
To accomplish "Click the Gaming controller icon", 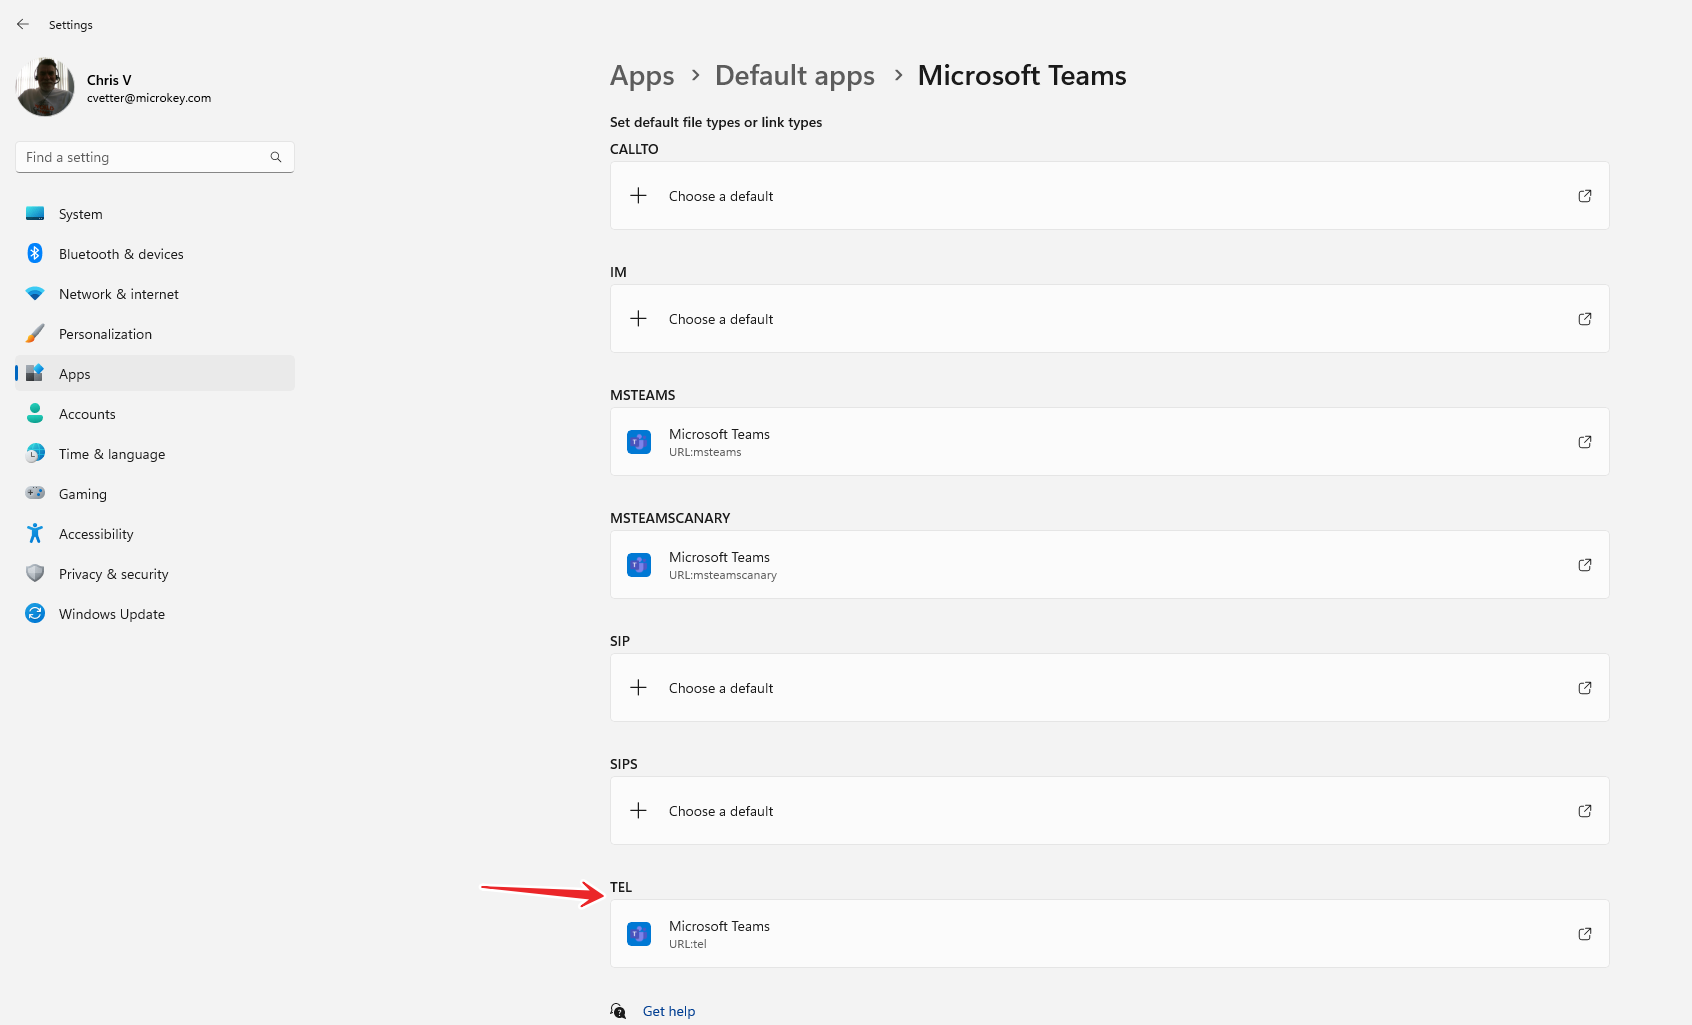I will (x=35, y=493).
